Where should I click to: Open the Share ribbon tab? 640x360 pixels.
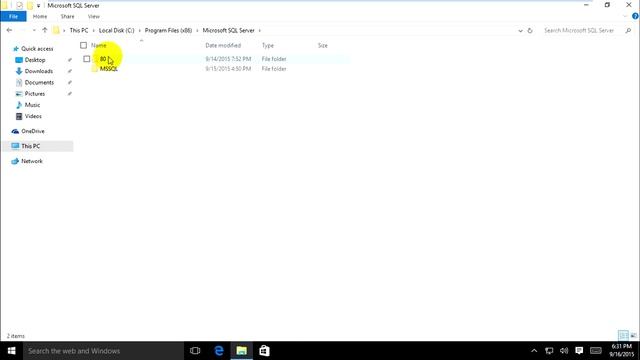pos(67,16)
